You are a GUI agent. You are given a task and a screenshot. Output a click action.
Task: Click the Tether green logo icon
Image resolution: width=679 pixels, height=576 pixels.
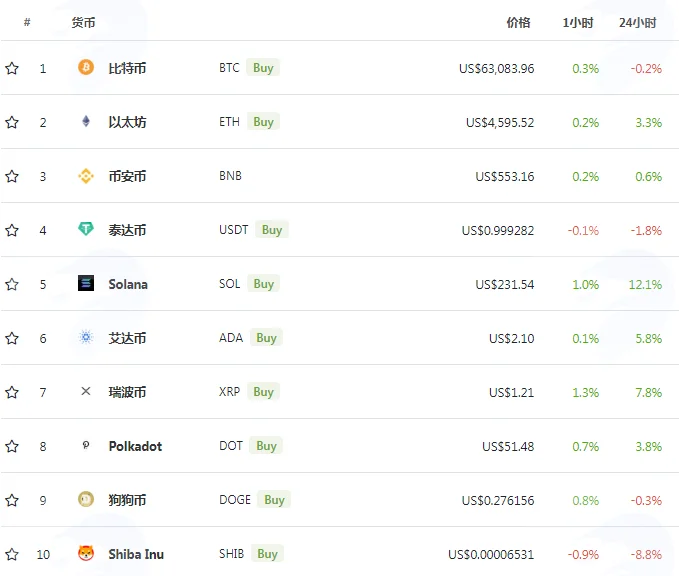pos(86,229)
